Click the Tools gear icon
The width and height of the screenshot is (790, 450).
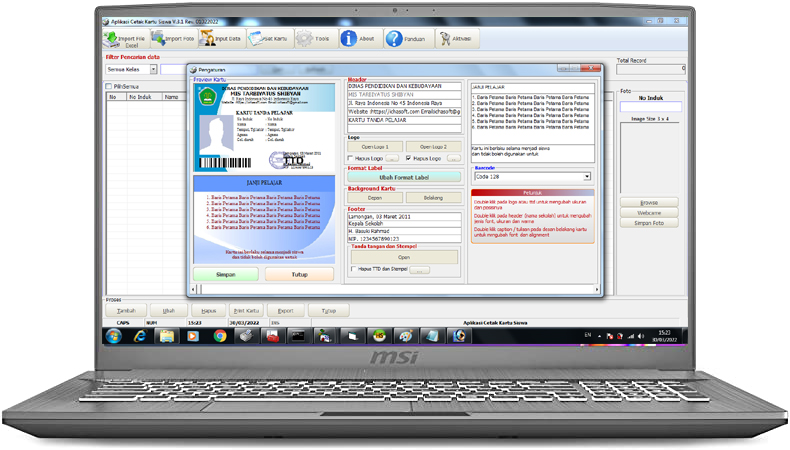click(x=304, y=39)
